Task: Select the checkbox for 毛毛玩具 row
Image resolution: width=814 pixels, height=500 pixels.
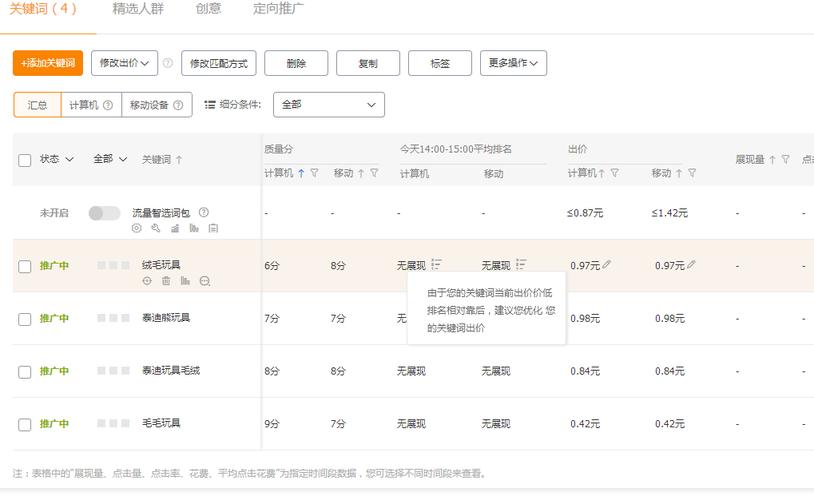Action: point(25,424)
